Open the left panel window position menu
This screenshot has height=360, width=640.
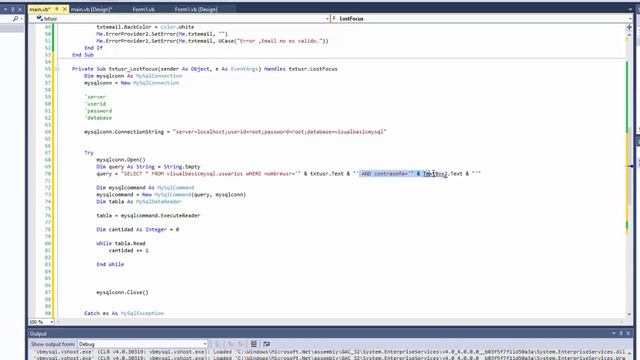pyautogui.click(x=5, y=9)
